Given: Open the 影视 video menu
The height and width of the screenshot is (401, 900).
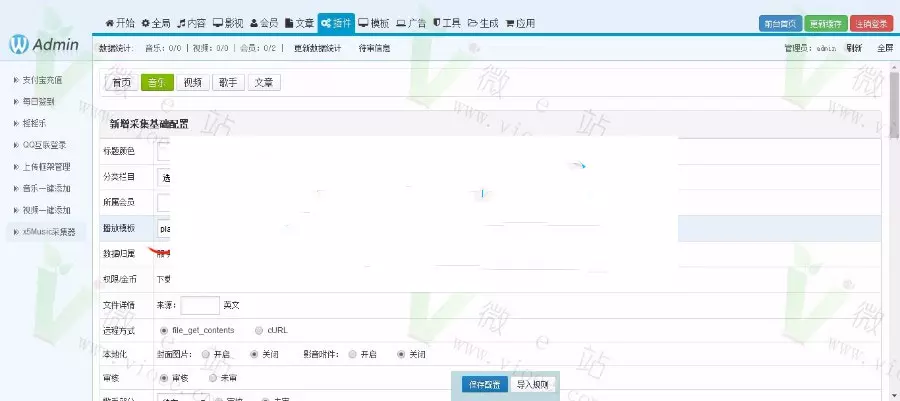Looking at the screenshot, I should pos(228,22).
